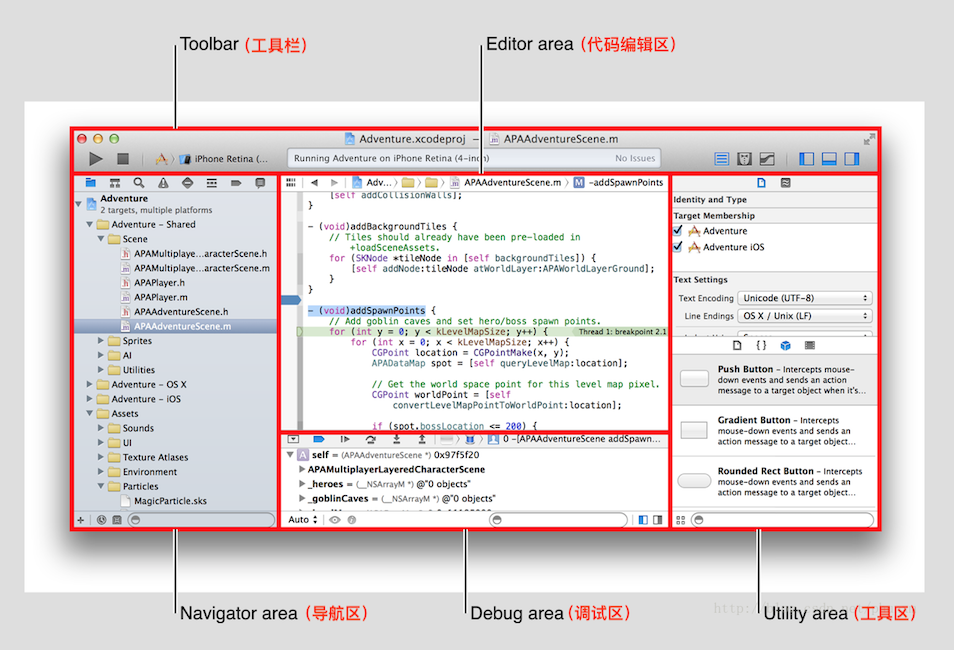Open the Line Endings dropdown

pyautogui.click(x=805, y=316)
